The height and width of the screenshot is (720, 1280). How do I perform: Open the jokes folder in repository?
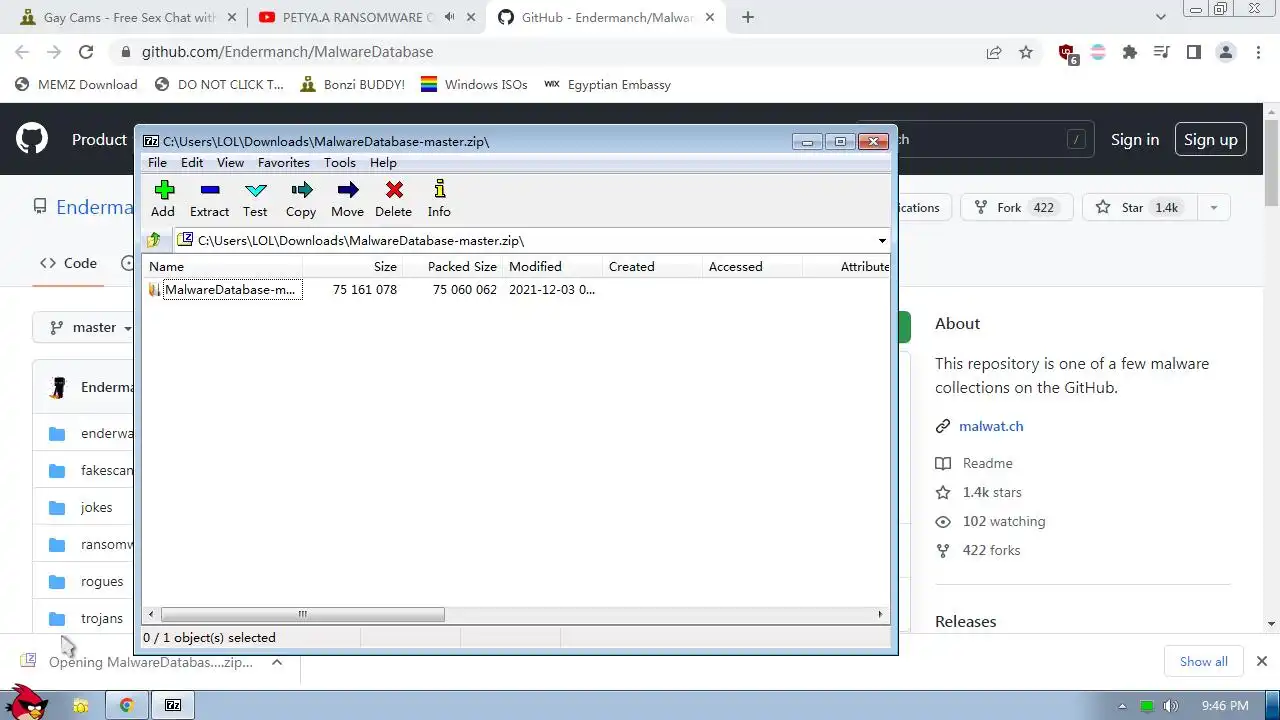coord(96,508)
